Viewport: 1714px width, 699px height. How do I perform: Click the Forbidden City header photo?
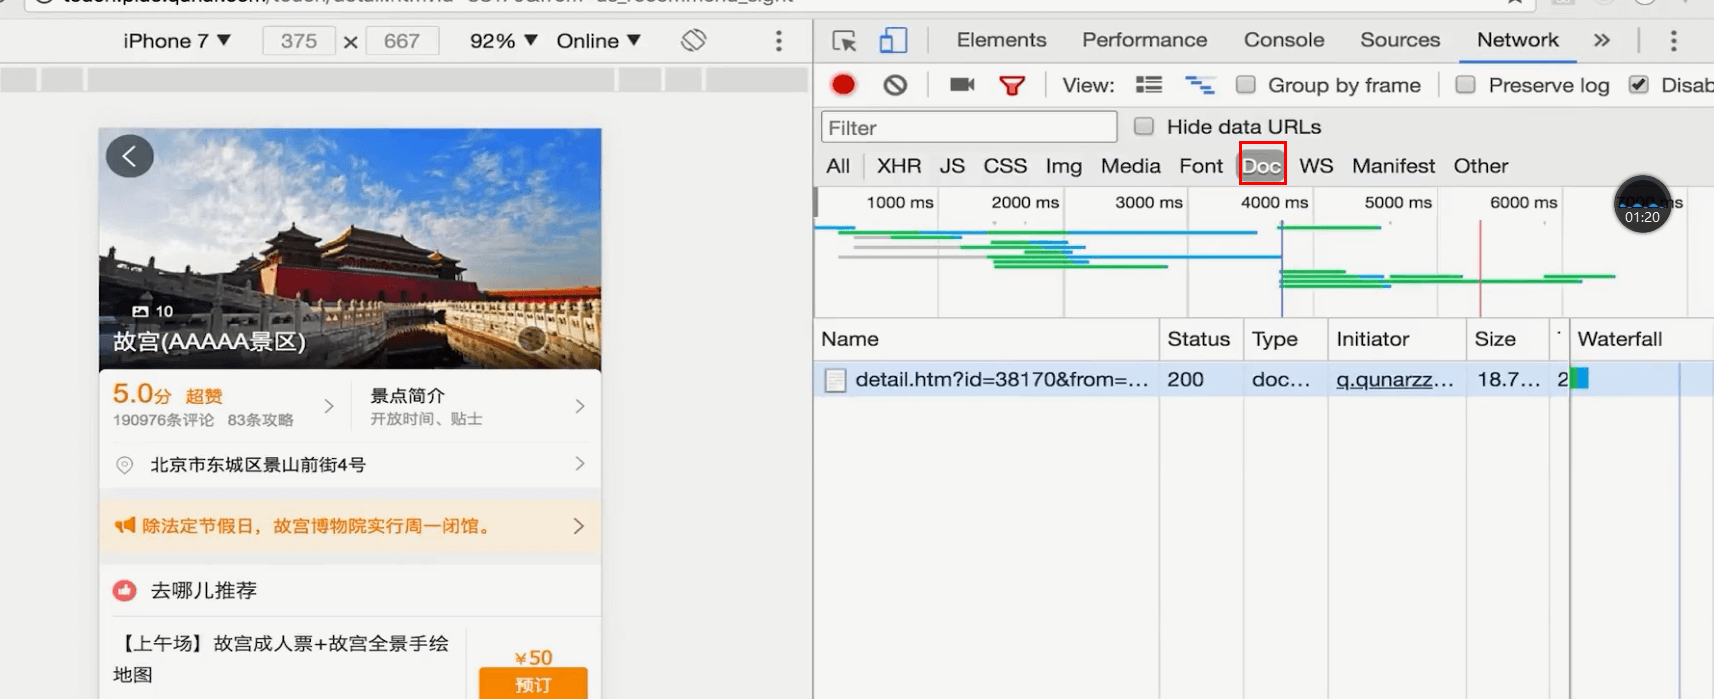tap(350, 248)
